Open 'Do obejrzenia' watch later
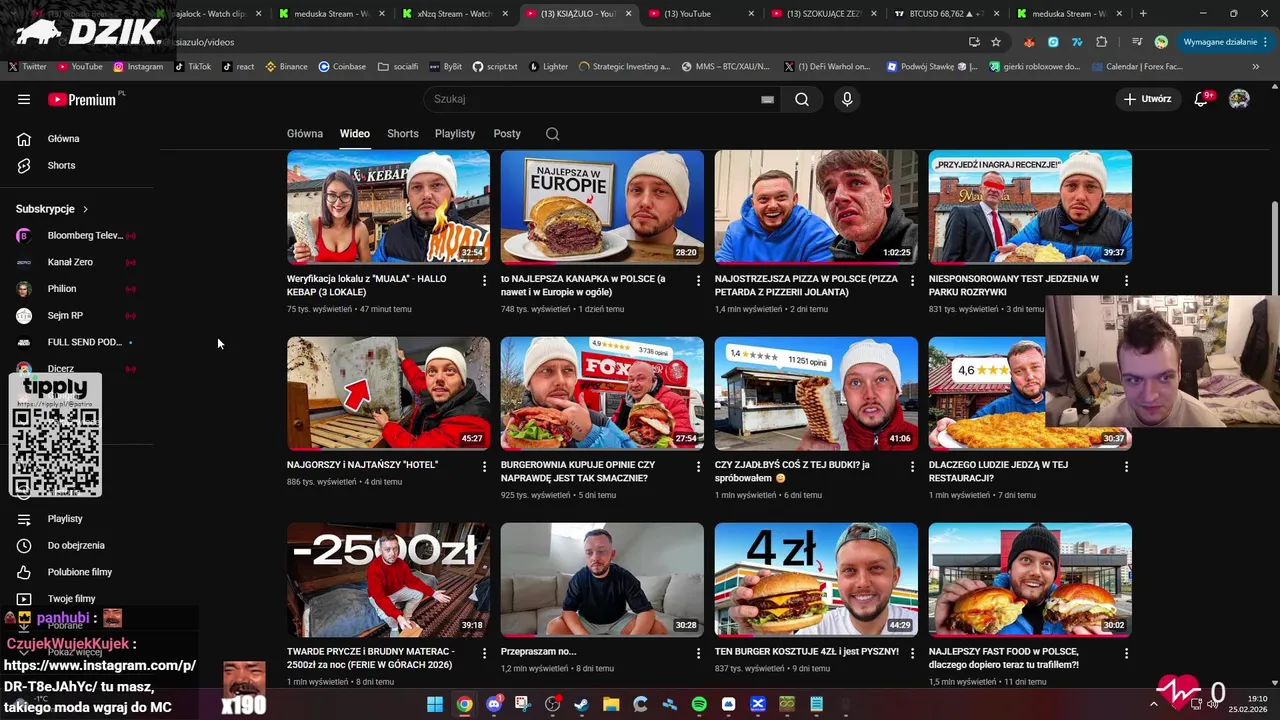Screen dimensions: 1280x720 click(78, 546)
